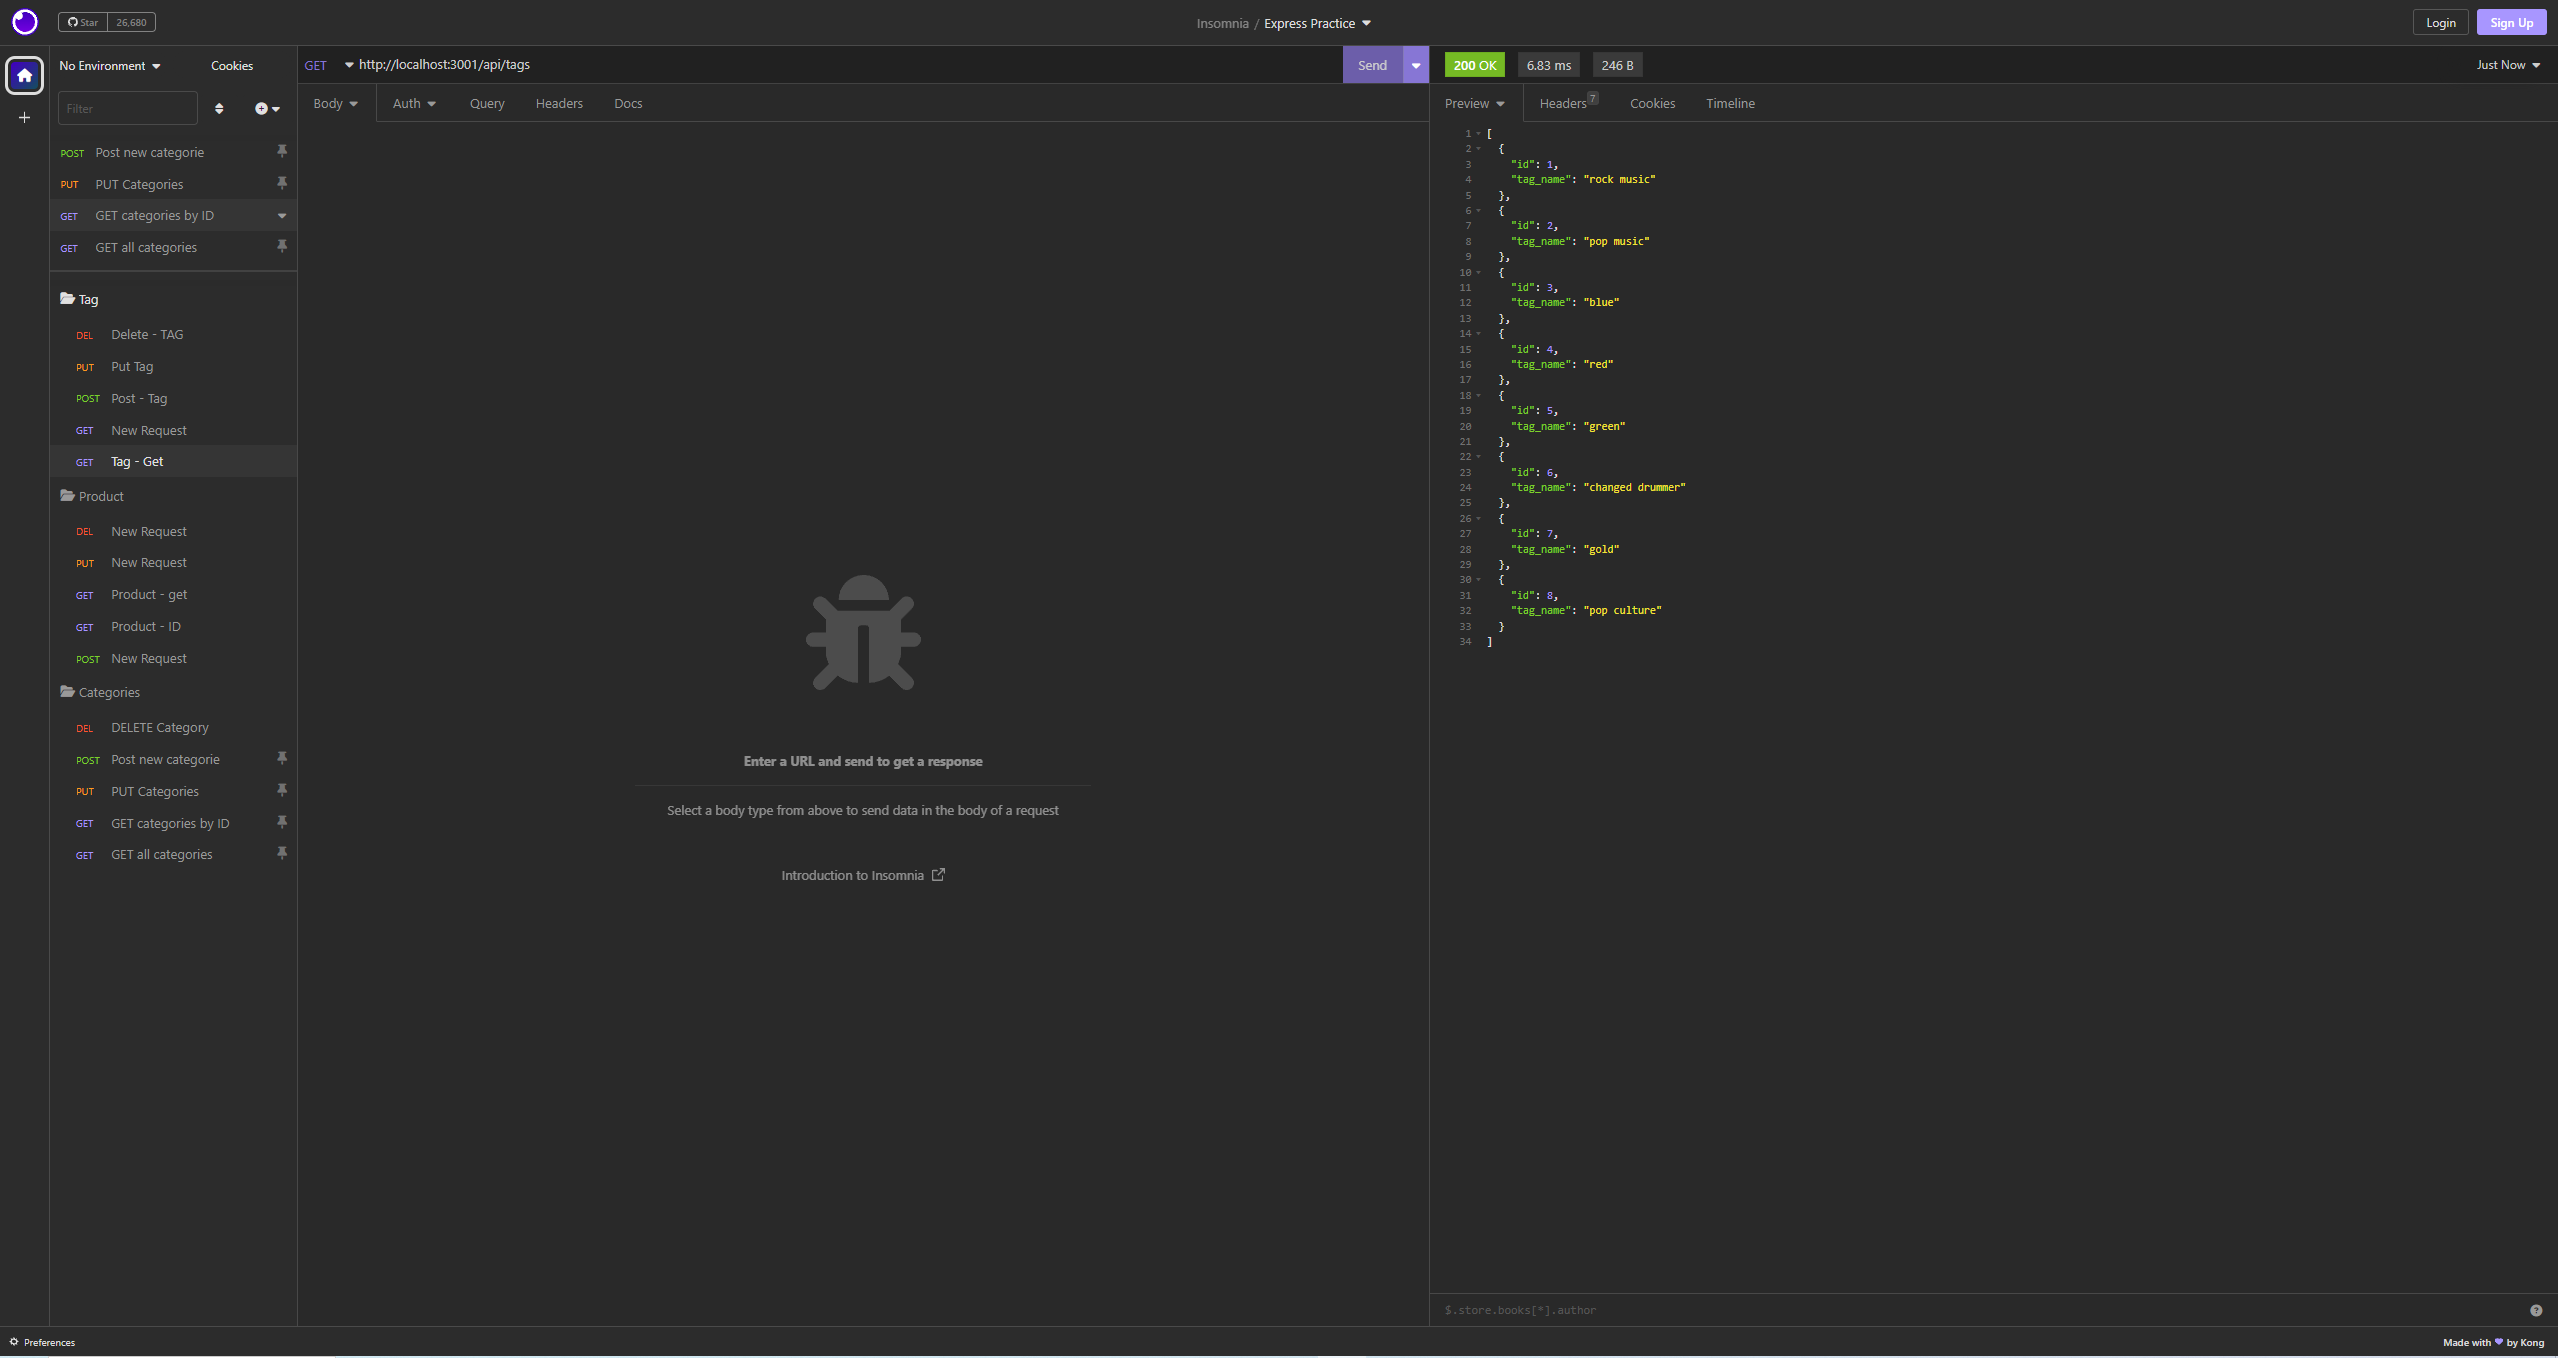The image size is (2558, 1358).
Task: Open the Sign Up page
Action: pos(2509,21)
